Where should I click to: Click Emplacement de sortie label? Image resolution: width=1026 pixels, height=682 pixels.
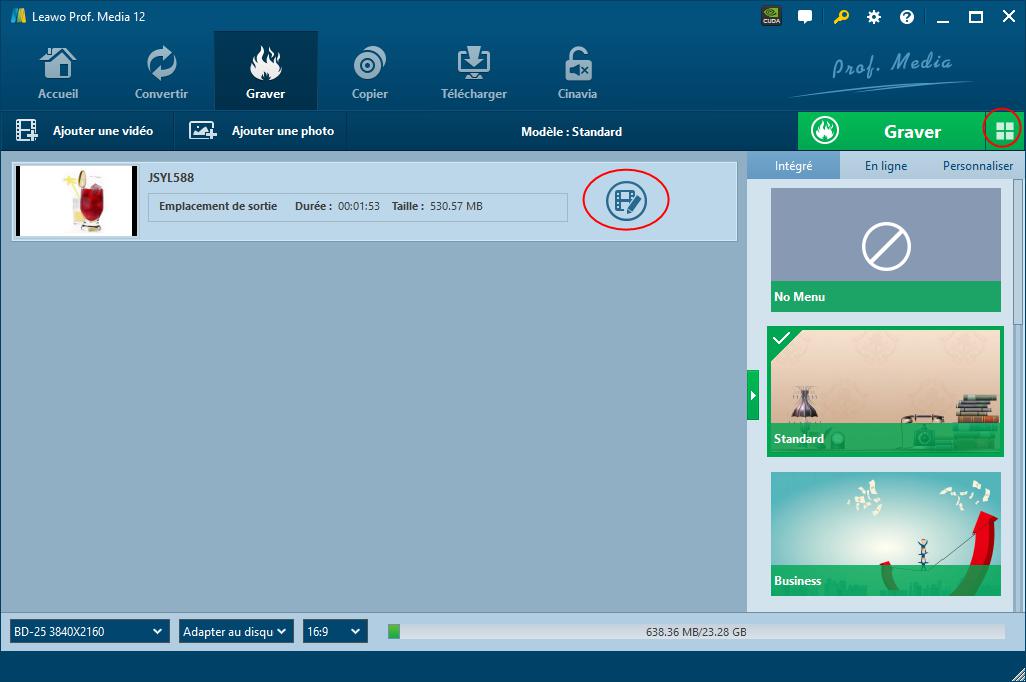coord(218,206)
